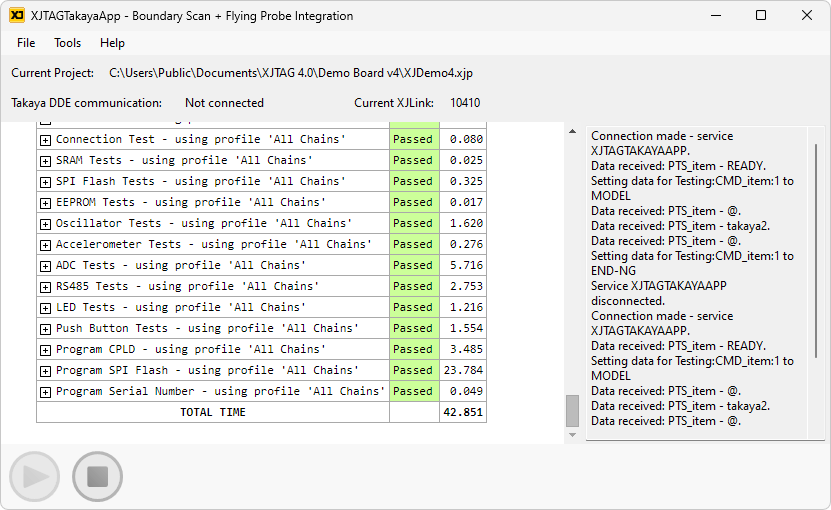Click the Stop test button

tap(97, 477)
